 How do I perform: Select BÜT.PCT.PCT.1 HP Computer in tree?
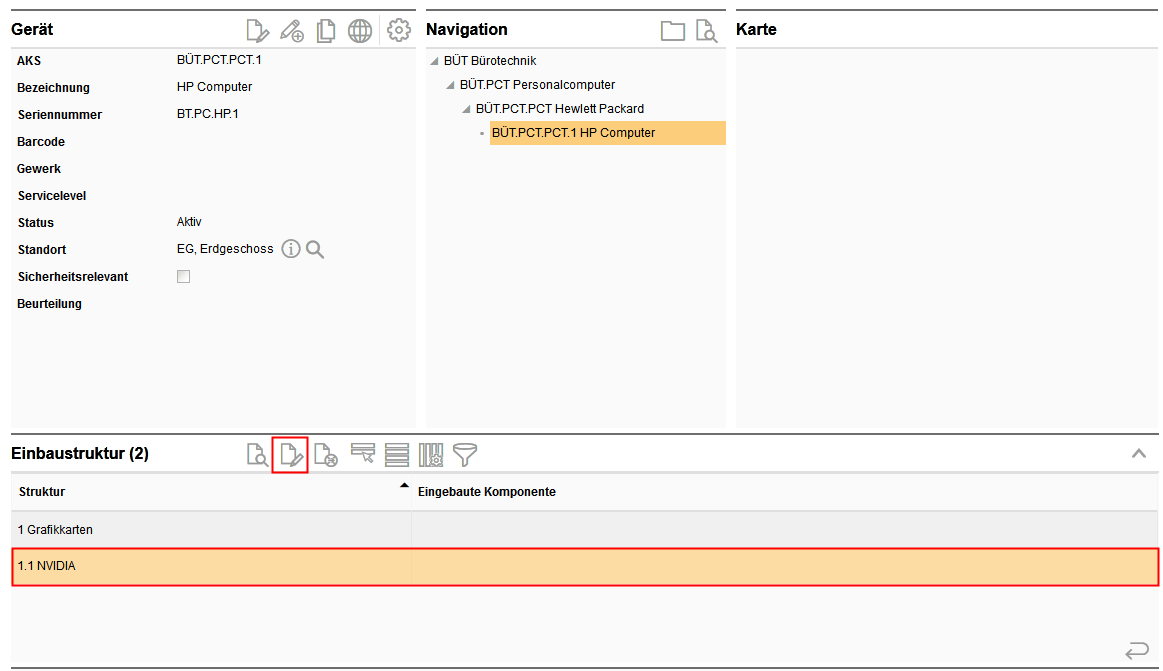coord(574,133)
